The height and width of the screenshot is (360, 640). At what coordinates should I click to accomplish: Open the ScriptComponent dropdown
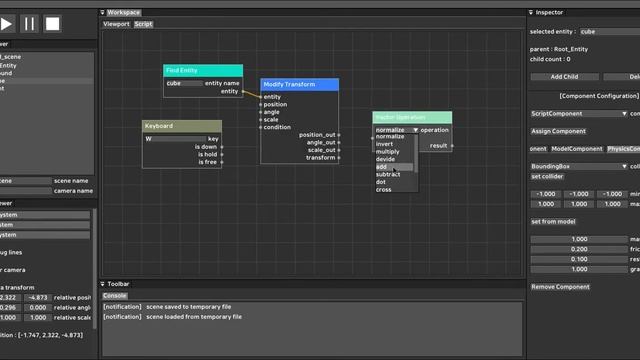pyautogui.click(x=579, y=114)
